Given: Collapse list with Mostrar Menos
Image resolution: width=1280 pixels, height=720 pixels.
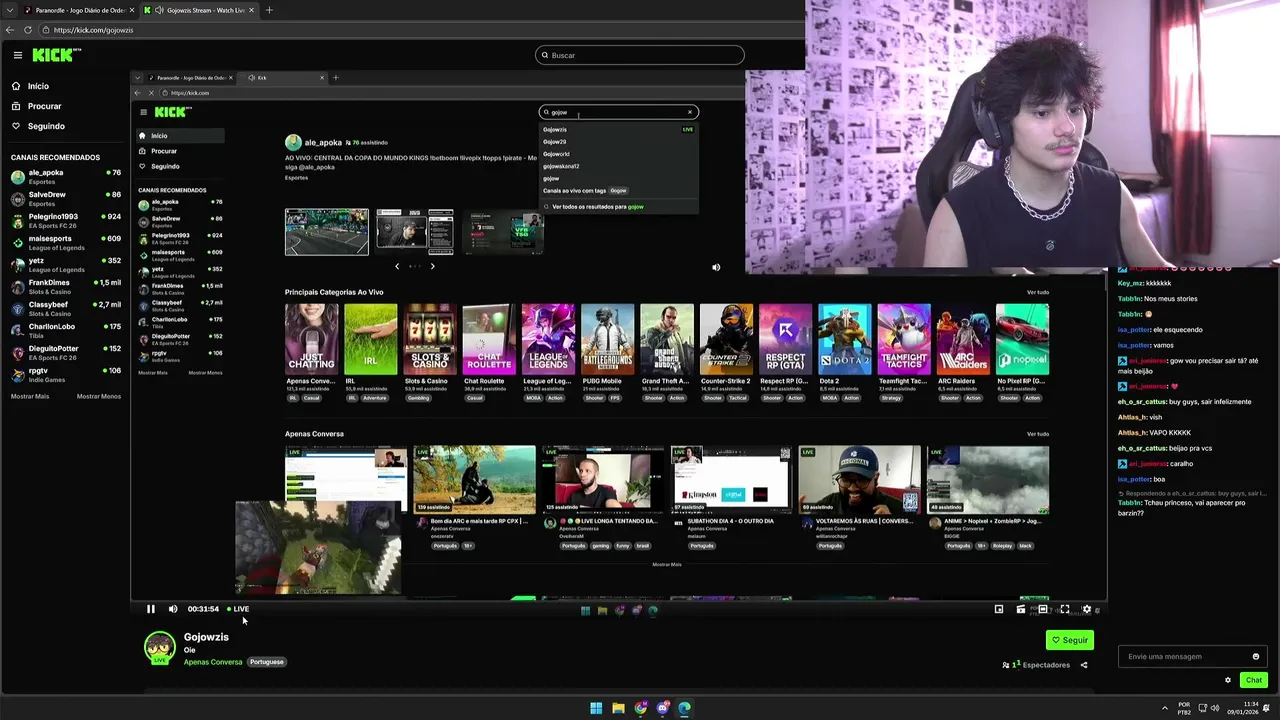Looking at the screenshot, I should click(99, 396).
